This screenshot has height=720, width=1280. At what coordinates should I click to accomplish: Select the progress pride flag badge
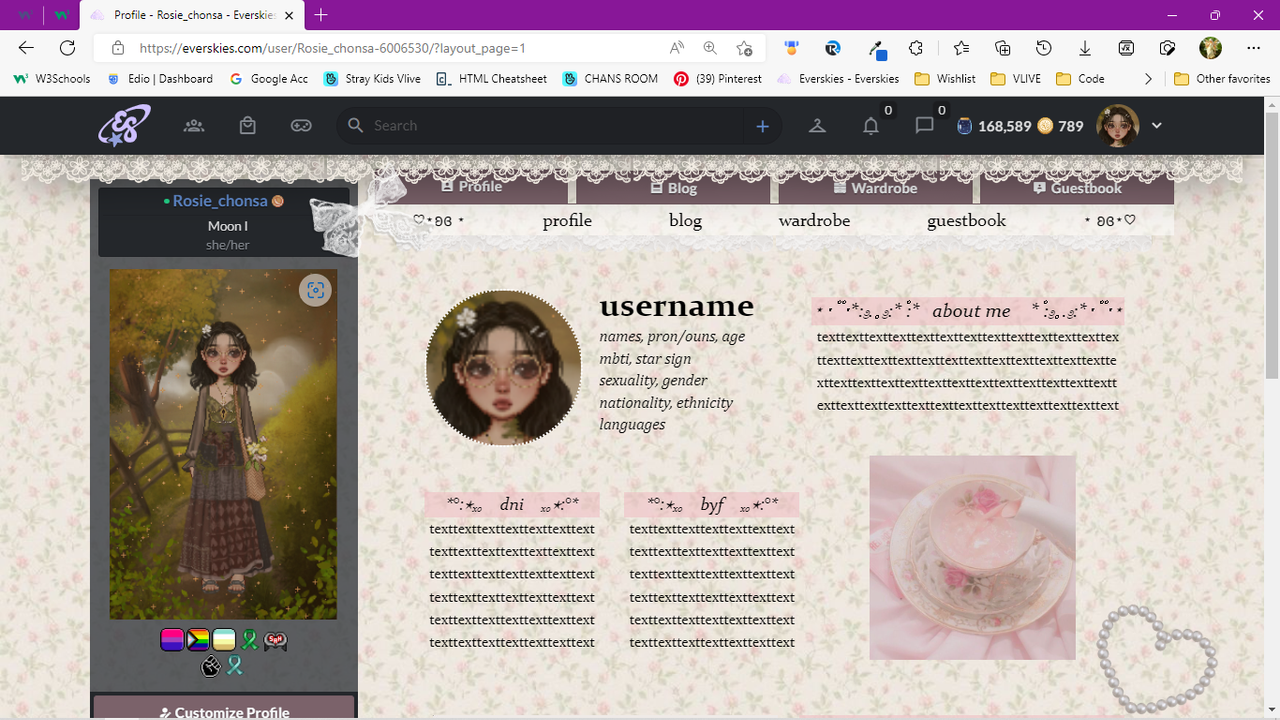(x=198, y=639)
